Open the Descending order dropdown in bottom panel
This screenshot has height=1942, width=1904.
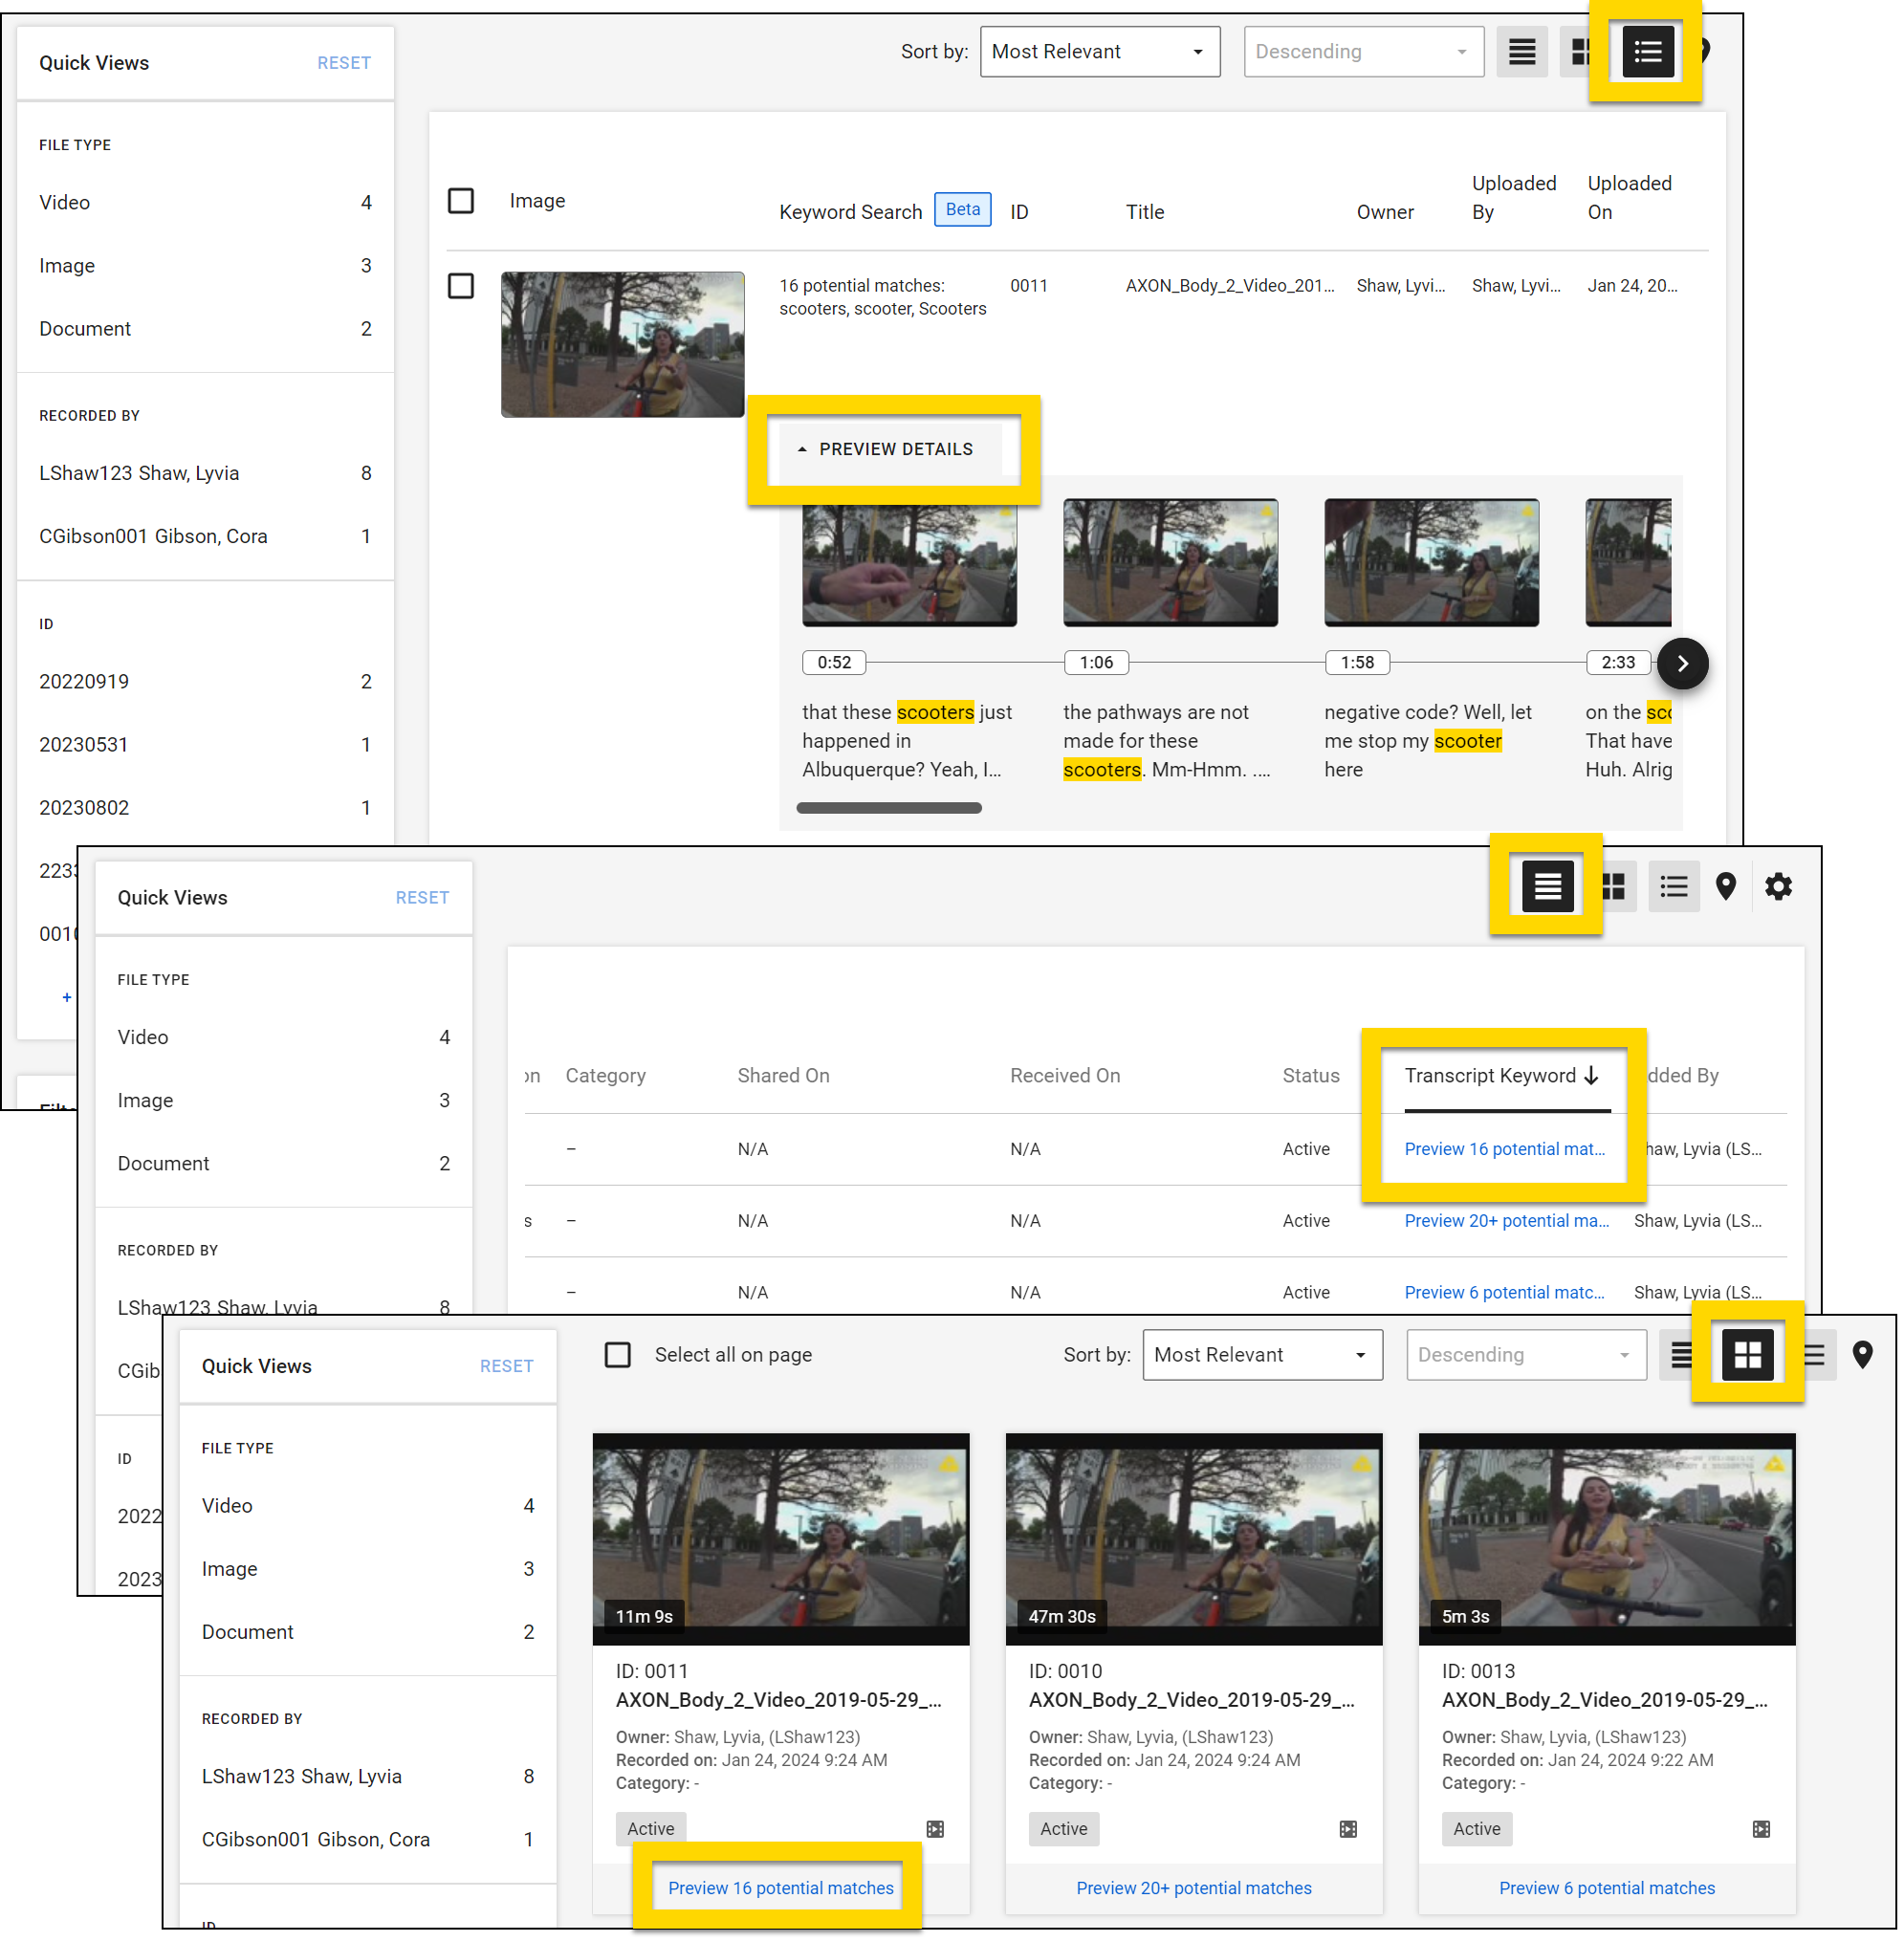click(1525, 1354)
